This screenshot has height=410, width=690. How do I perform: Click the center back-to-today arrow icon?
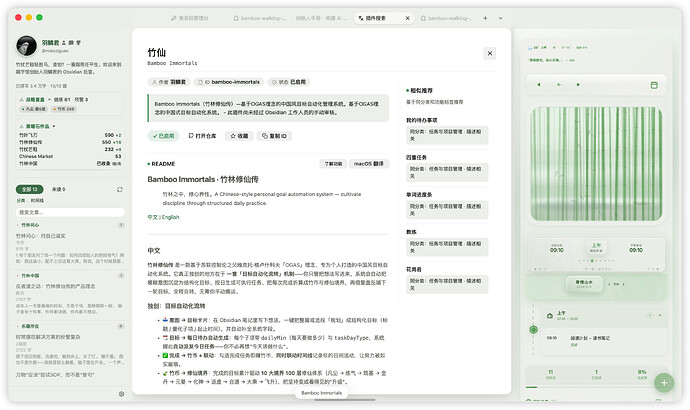559,84
